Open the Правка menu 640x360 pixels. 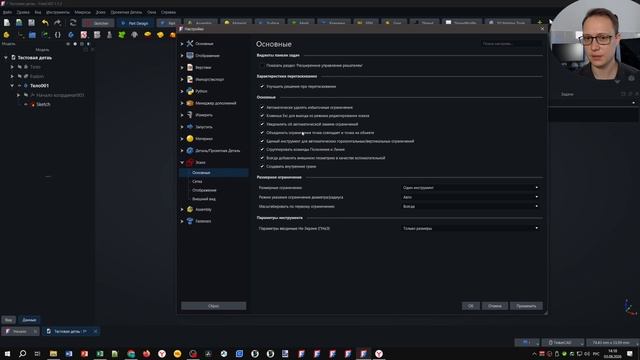coord(23,12)
